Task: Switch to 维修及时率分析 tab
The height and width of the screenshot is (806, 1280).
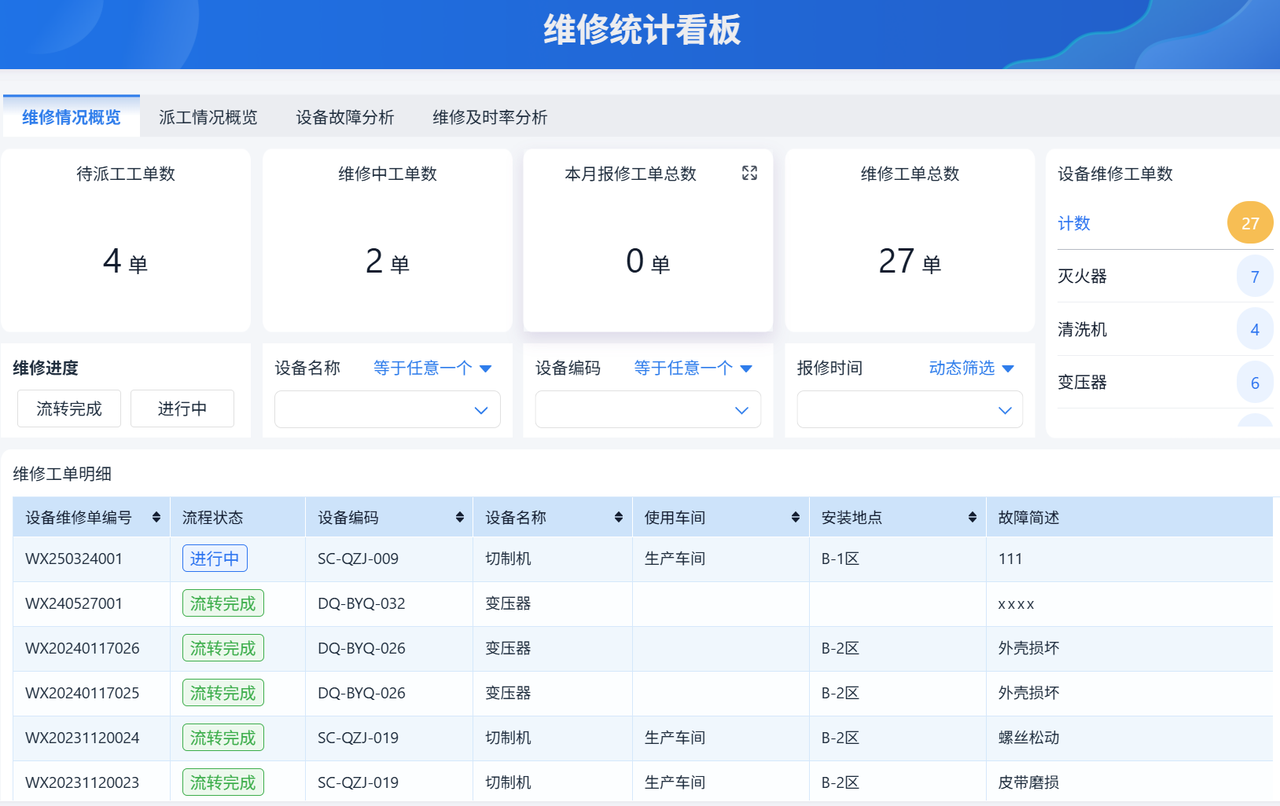Action: [x=490, y=117]
